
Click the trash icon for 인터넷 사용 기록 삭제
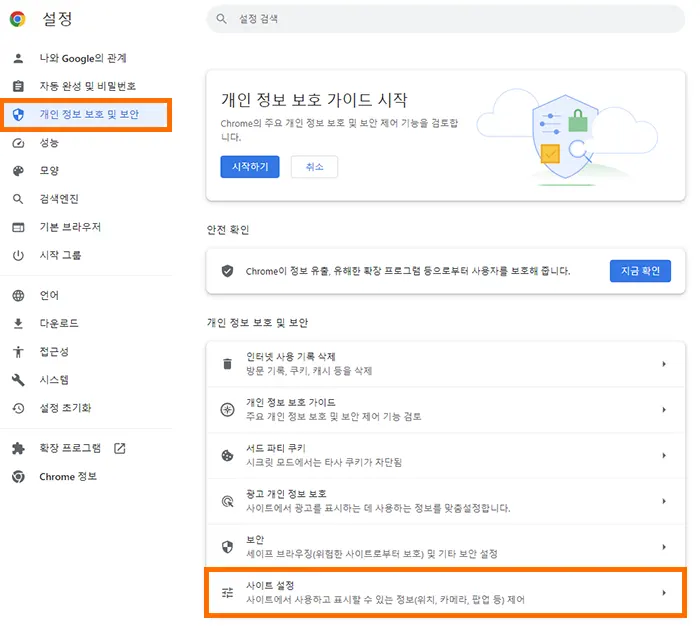pos(227,364)
